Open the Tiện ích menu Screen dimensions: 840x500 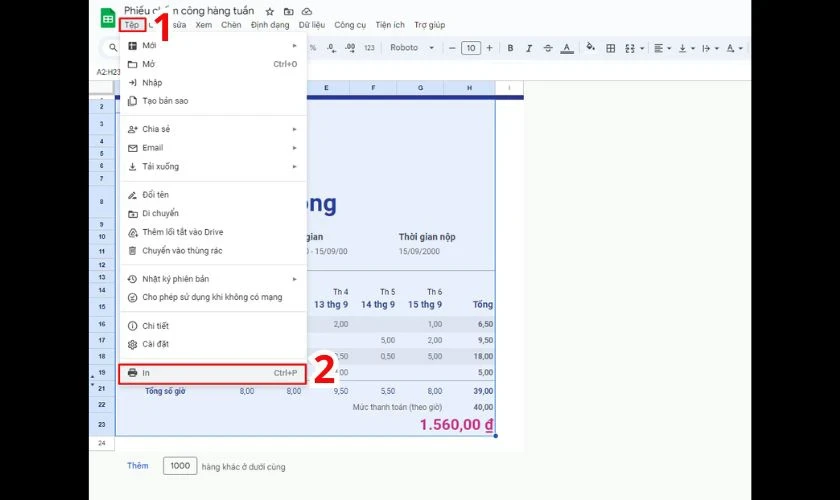pyautogui.click(x=390, y=25)
